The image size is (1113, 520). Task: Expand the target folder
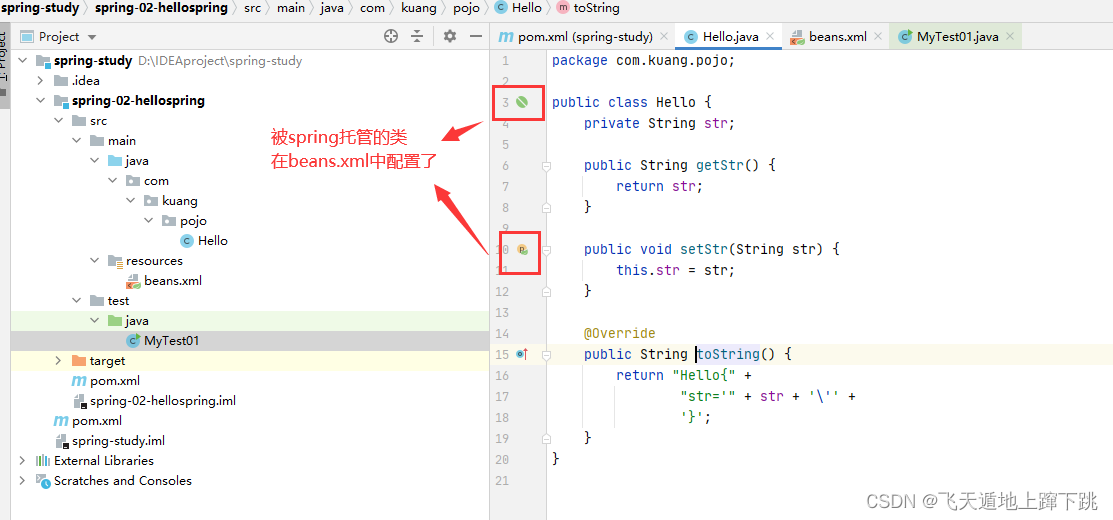click(x=58, y=360)
